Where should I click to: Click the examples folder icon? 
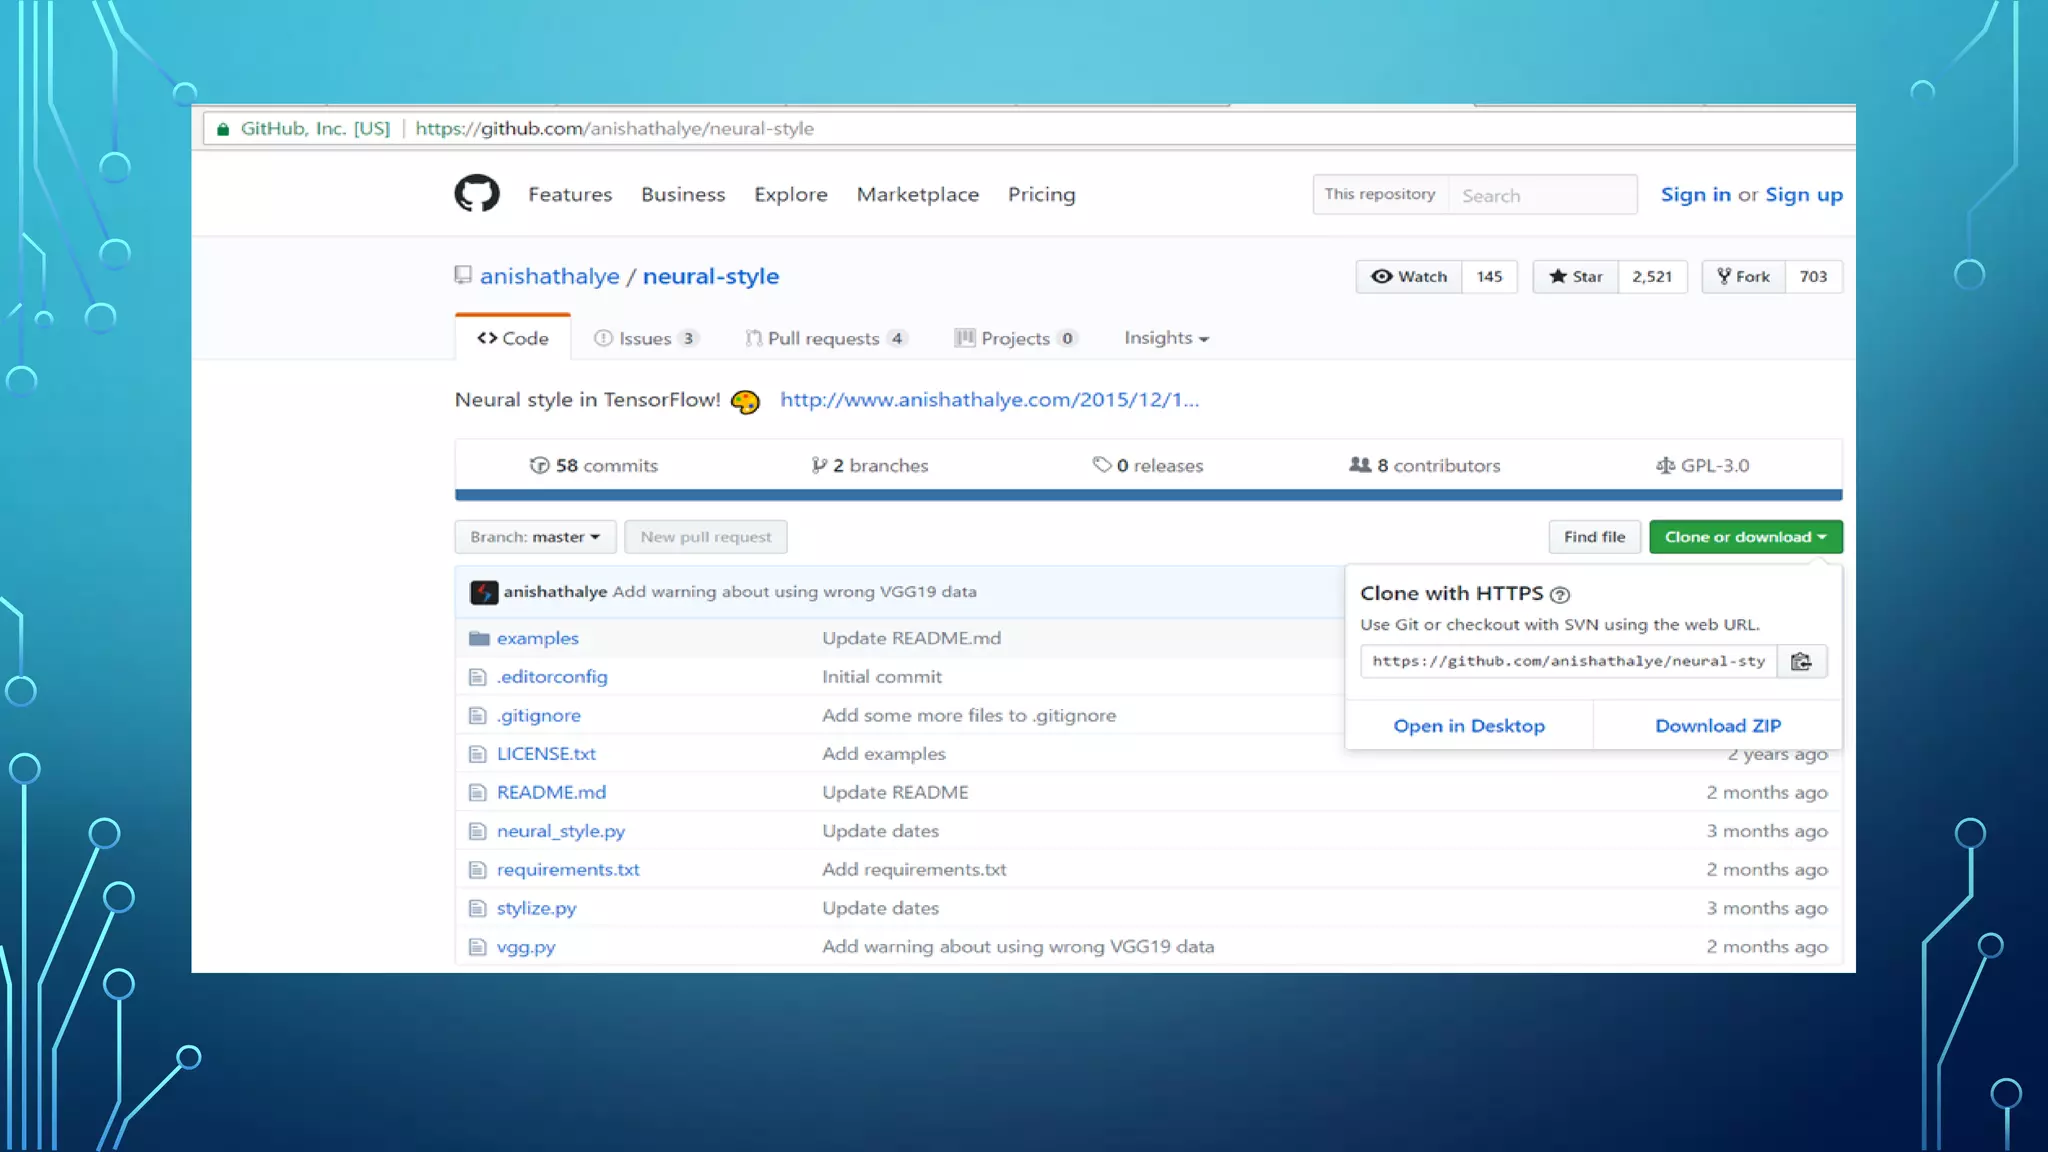click(x=479, y=638)
